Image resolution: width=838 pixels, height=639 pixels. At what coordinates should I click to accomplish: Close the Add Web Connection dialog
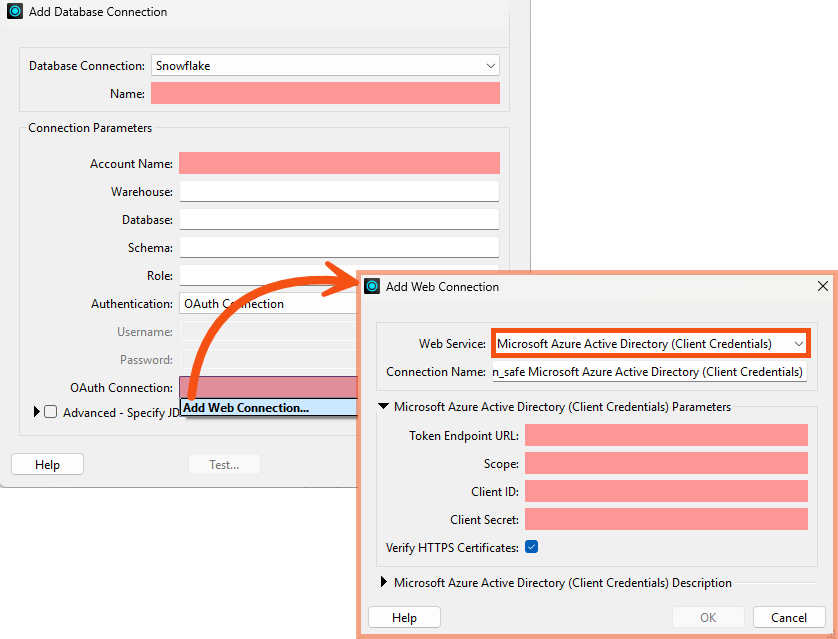[x=823, y=286]
